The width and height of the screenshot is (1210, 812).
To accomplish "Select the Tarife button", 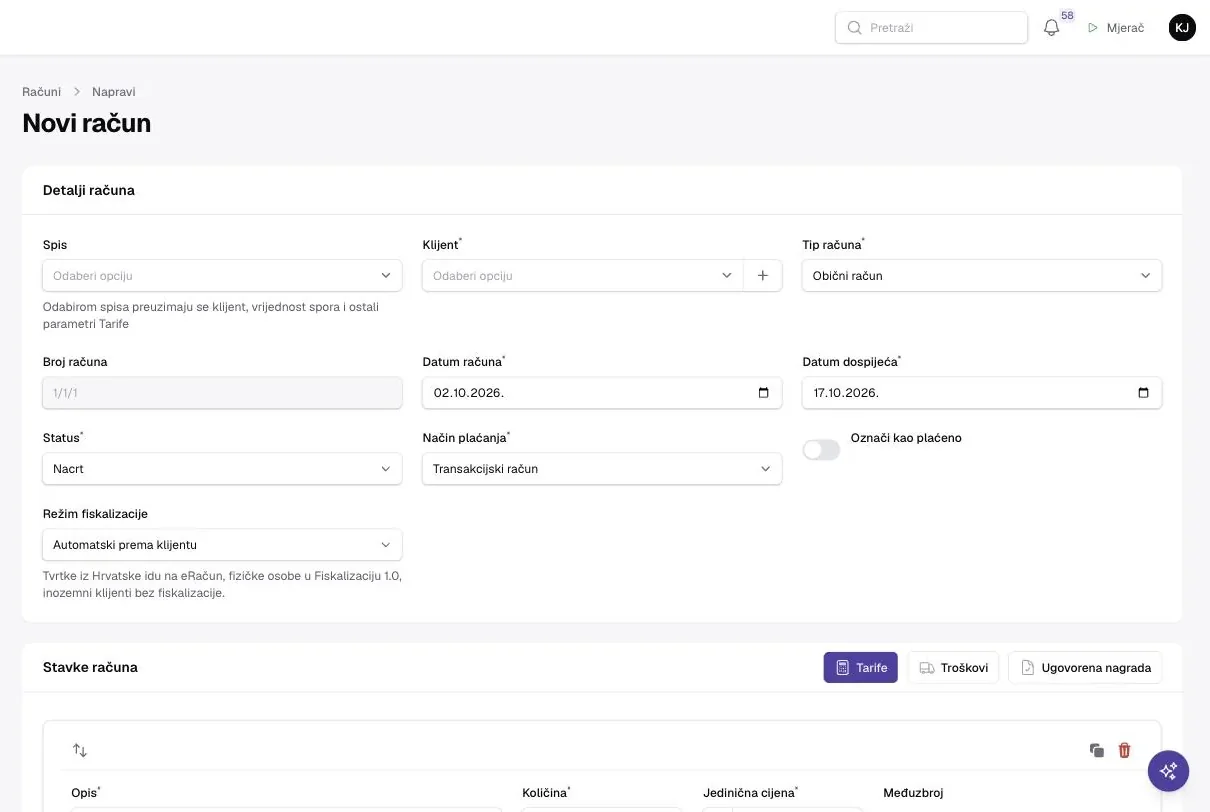I will point(861,668).
